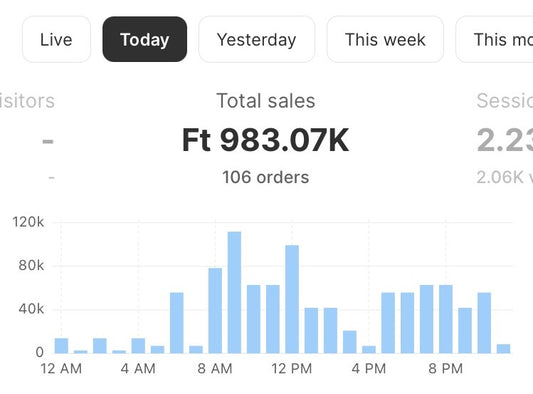Tap the 4 AM axis label

(x=138, y=369)
